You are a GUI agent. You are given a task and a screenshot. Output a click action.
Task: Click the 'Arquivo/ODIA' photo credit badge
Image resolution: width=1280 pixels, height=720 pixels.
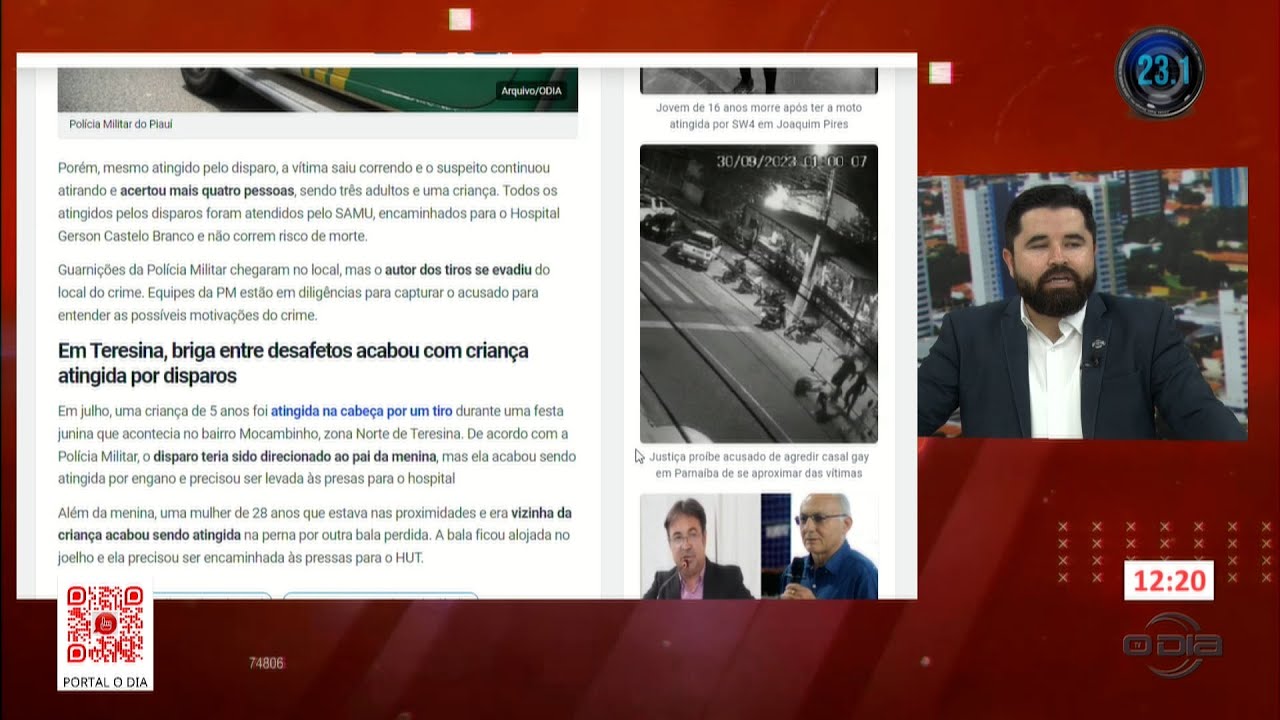point(532,91)
